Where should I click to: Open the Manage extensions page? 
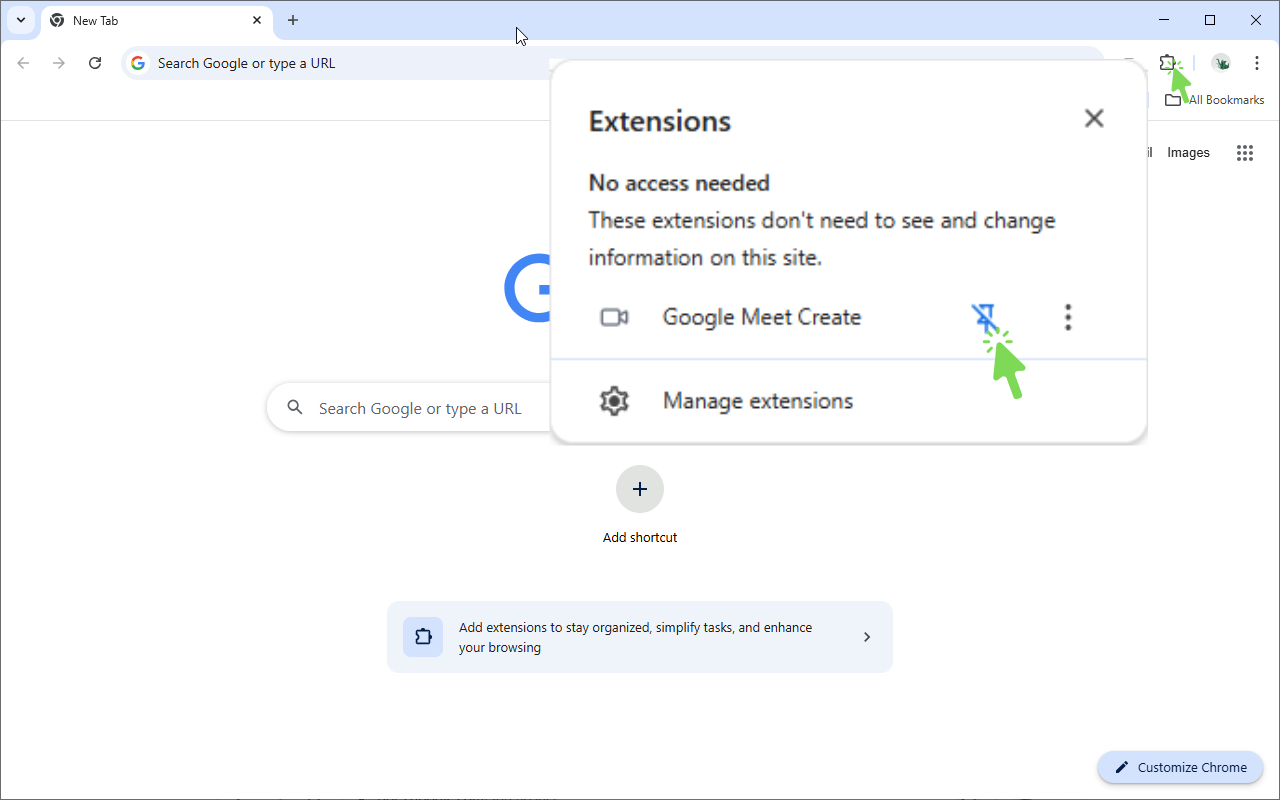coord(757,401)
